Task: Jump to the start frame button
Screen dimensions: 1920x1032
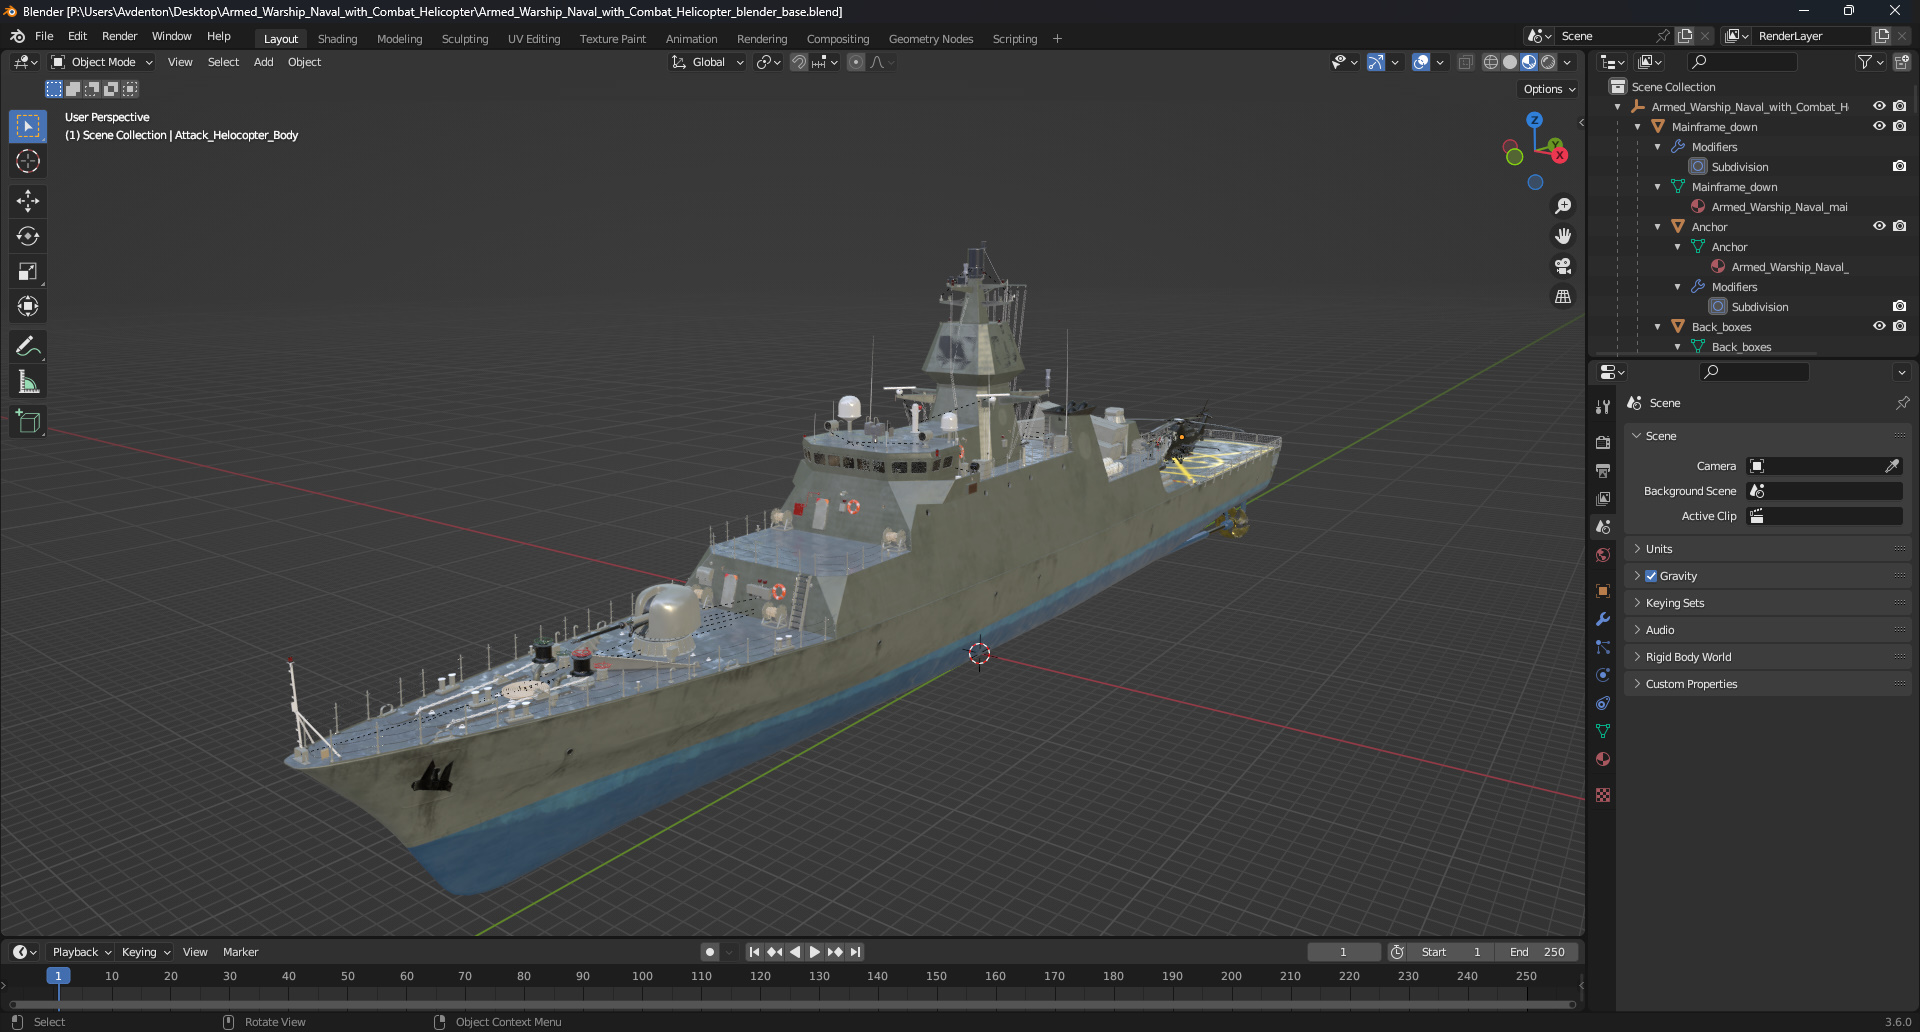Action: [754, 952]
